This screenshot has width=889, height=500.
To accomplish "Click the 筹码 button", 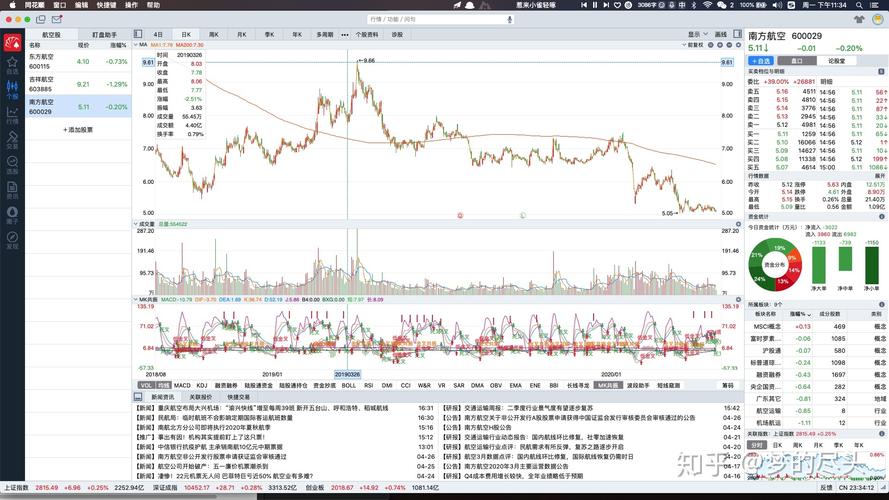I will (x=727, y=385).
